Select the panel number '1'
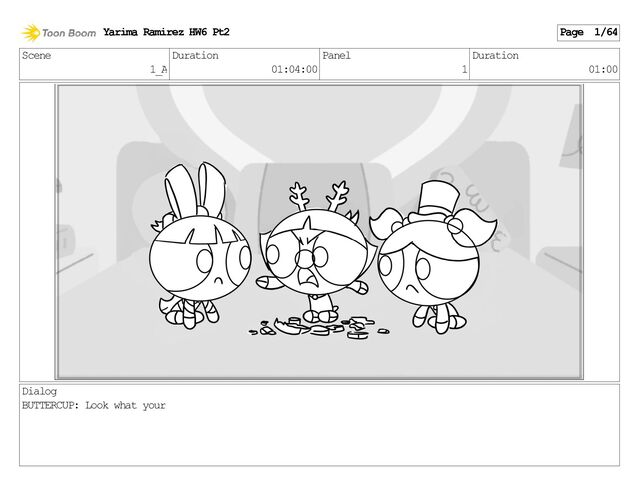640x495 pixels. pyautogui.click(x=464, y=69)
